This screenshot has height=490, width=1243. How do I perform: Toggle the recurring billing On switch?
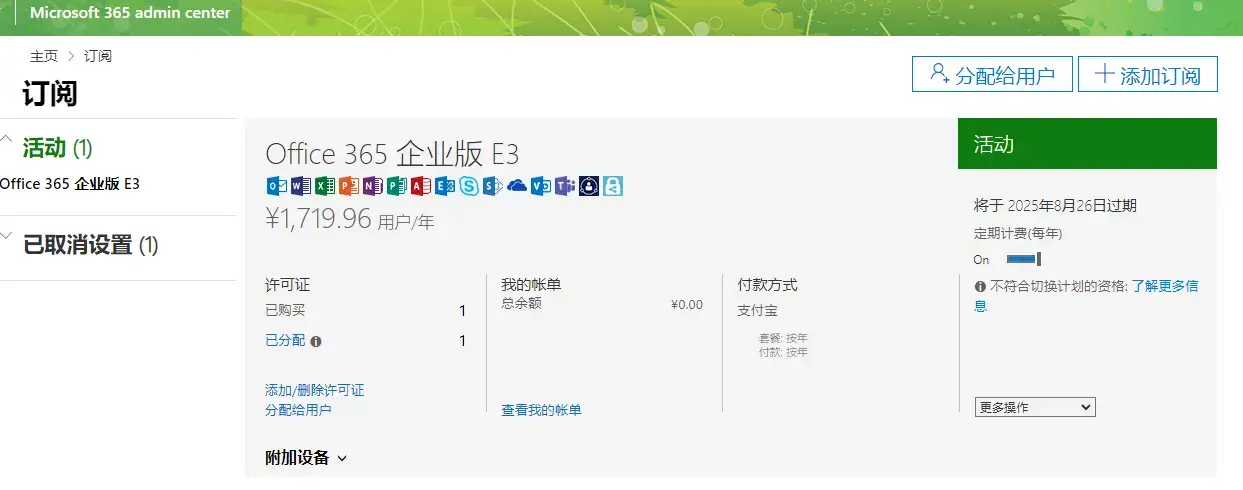1024,260
